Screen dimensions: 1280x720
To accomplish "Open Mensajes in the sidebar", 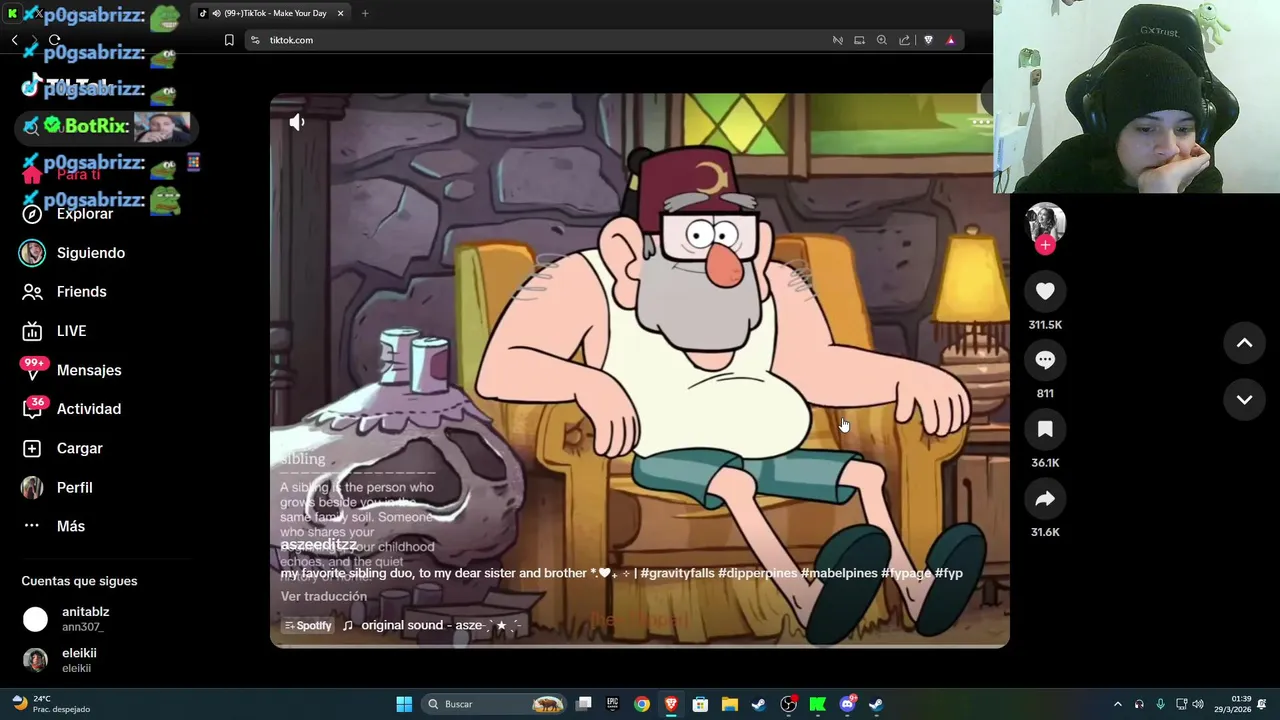I will tap(89, 370).
